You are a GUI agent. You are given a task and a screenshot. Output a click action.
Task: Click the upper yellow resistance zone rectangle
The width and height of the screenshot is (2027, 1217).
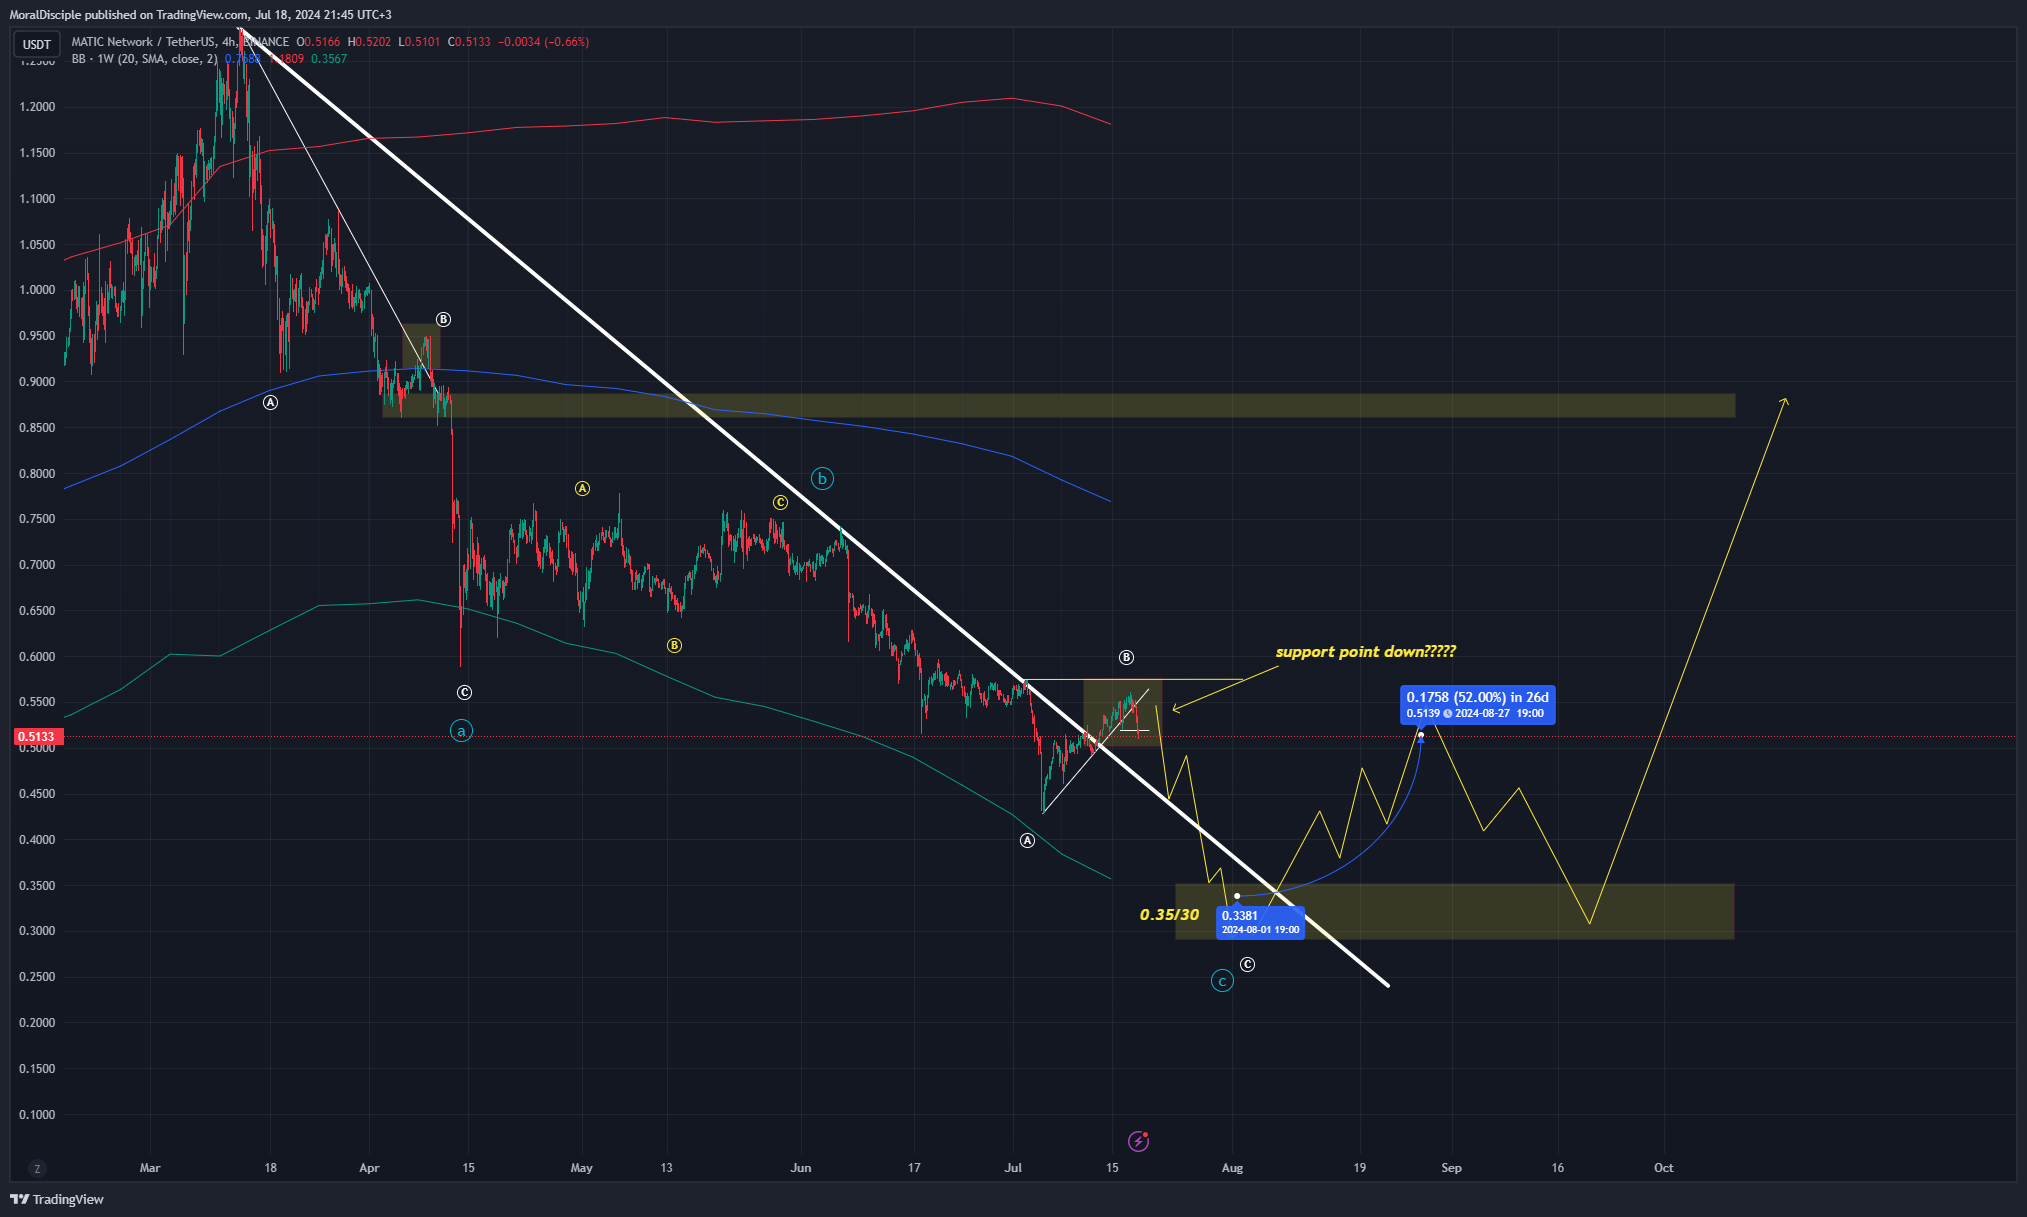click(1058, 405)
